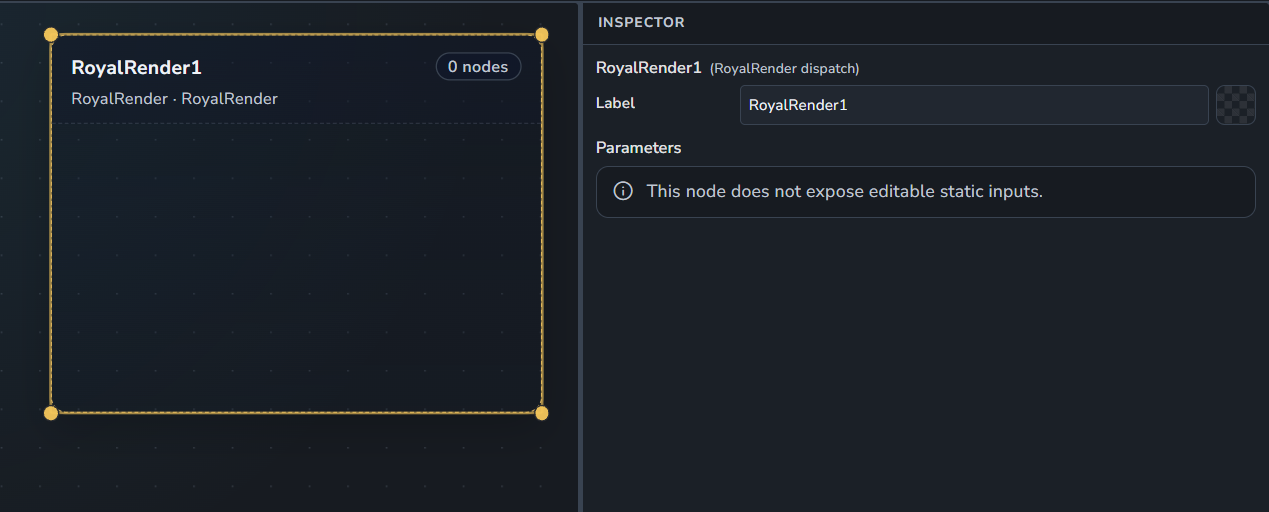
Task: Click the 'Label' caption in the Inspector
Action: click(x=615, y=103)
